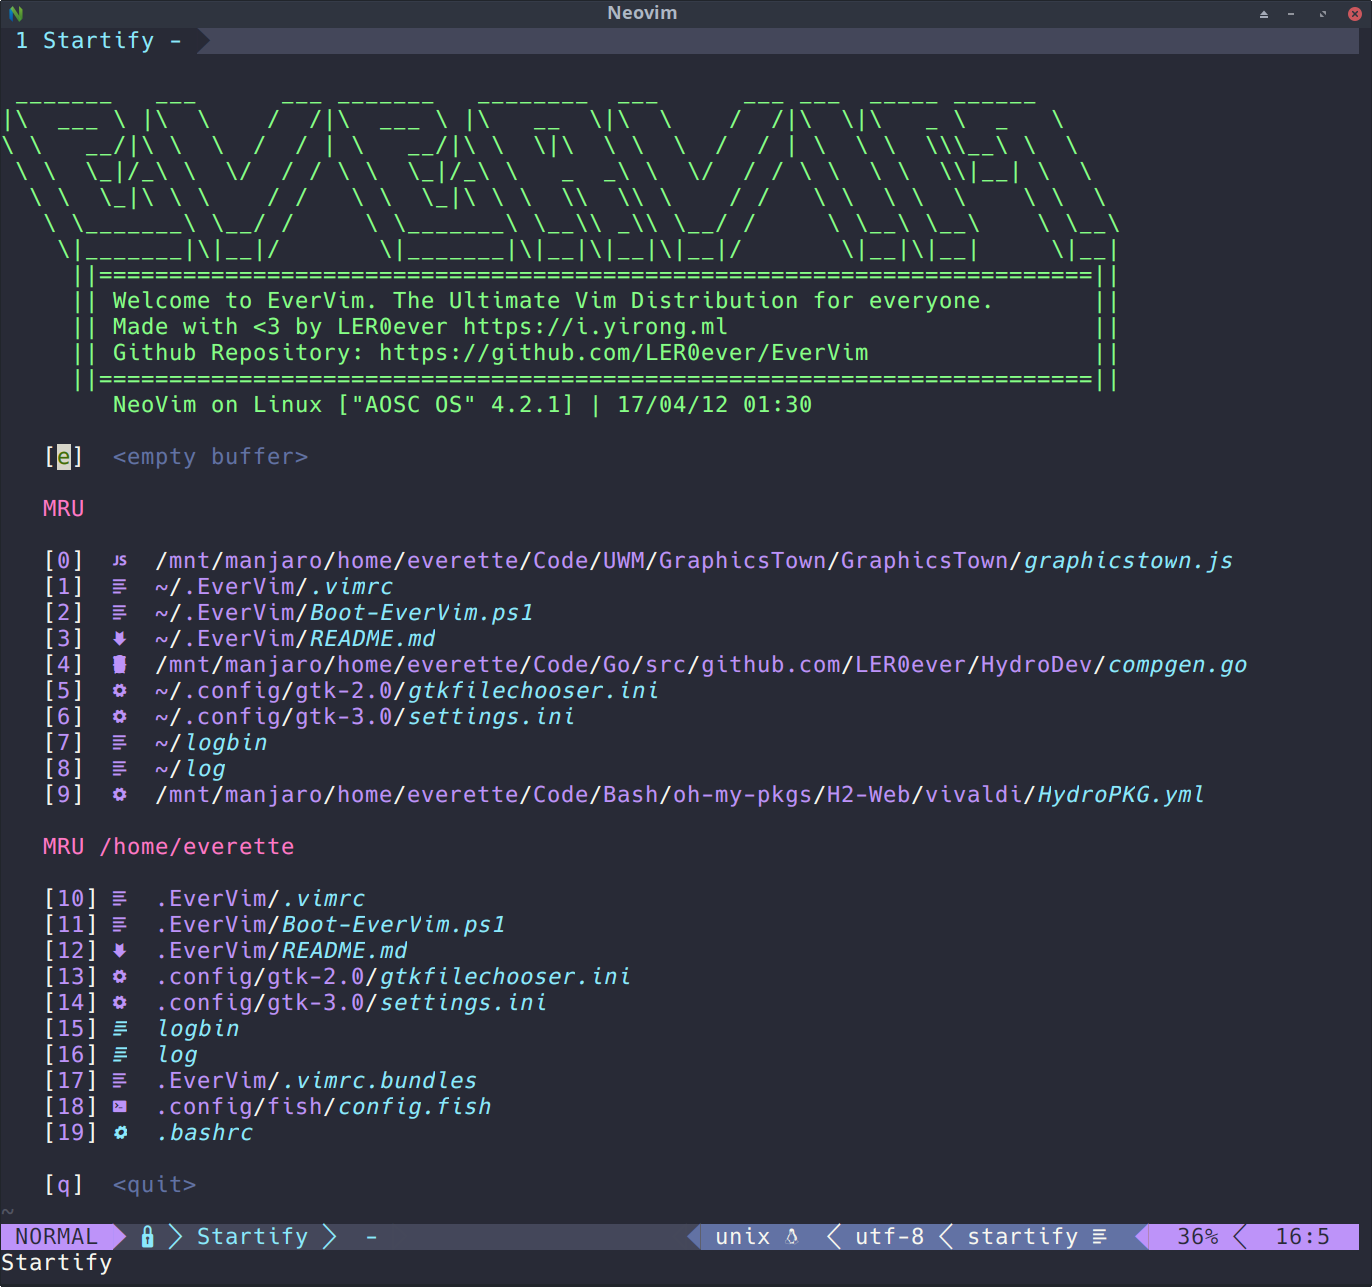
Task: Click the 36% position indicator
Action: click(1198, 1237)
